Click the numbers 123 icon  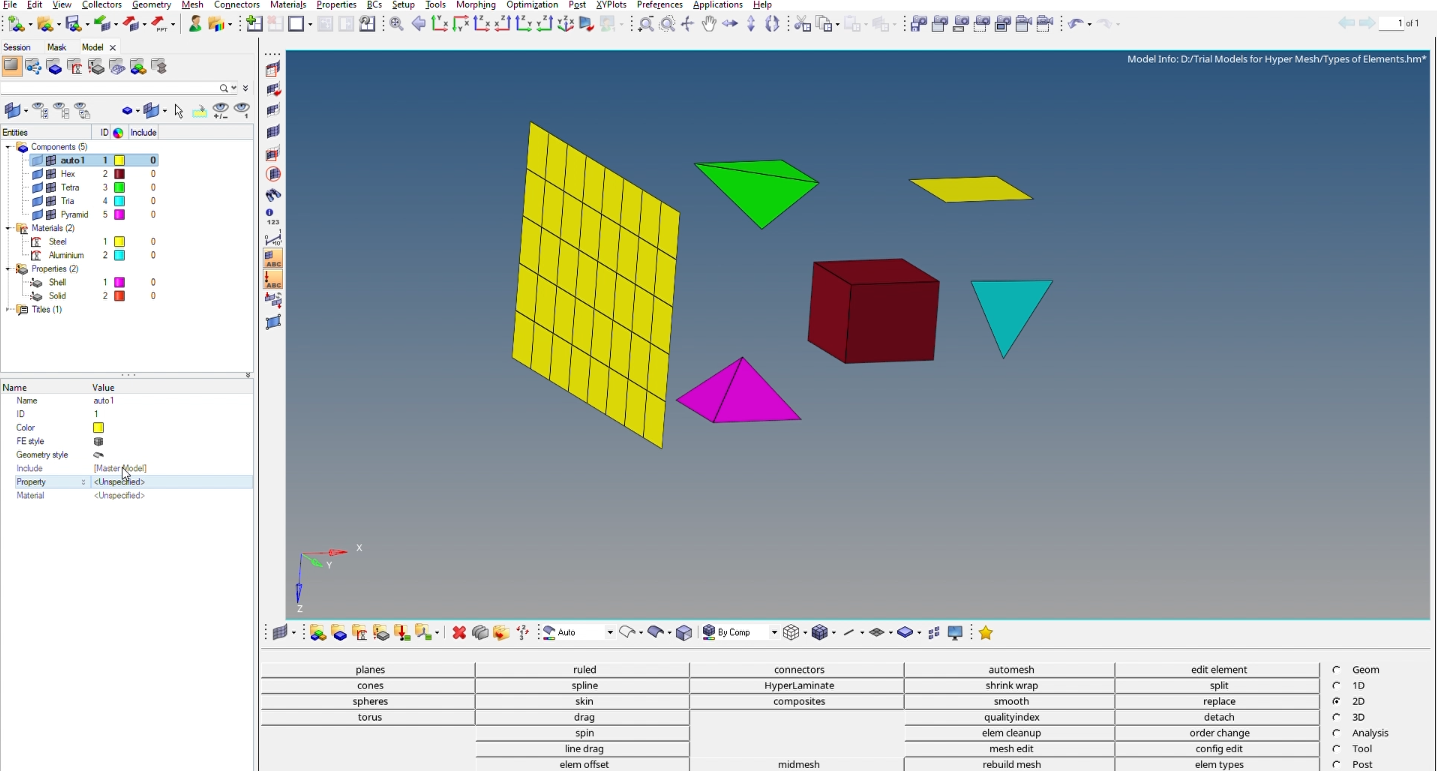click(x=273, y=216)
